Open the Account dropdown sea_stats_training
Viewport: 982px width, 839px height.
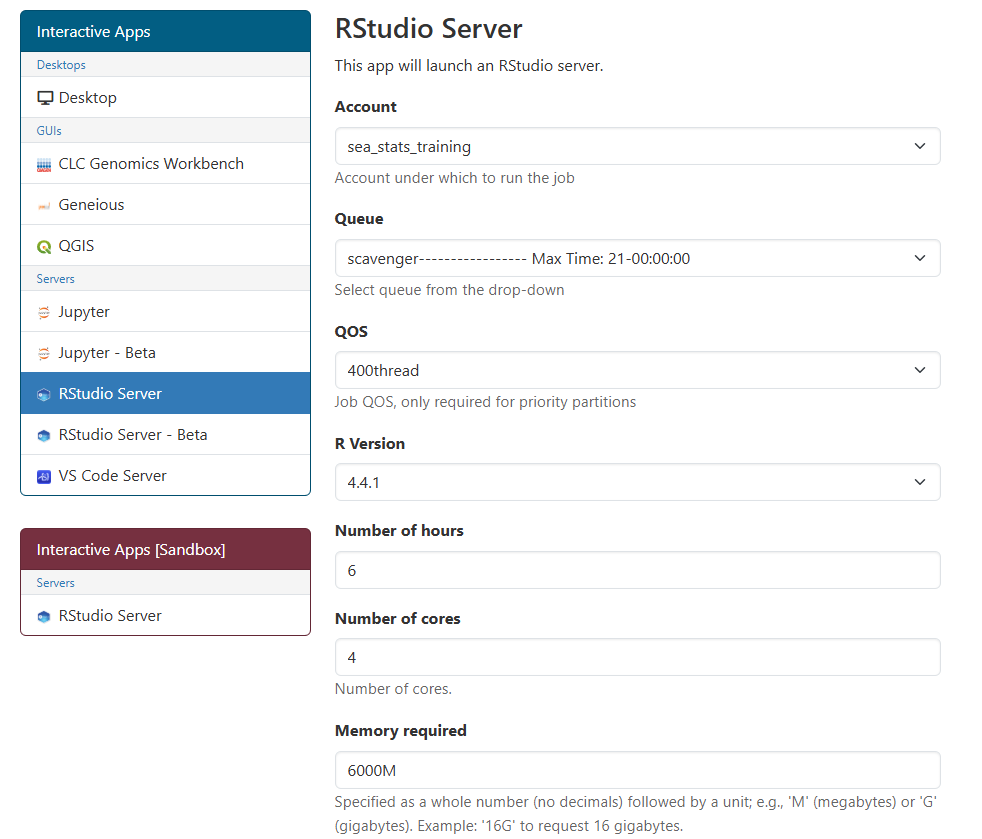[638, 147]
